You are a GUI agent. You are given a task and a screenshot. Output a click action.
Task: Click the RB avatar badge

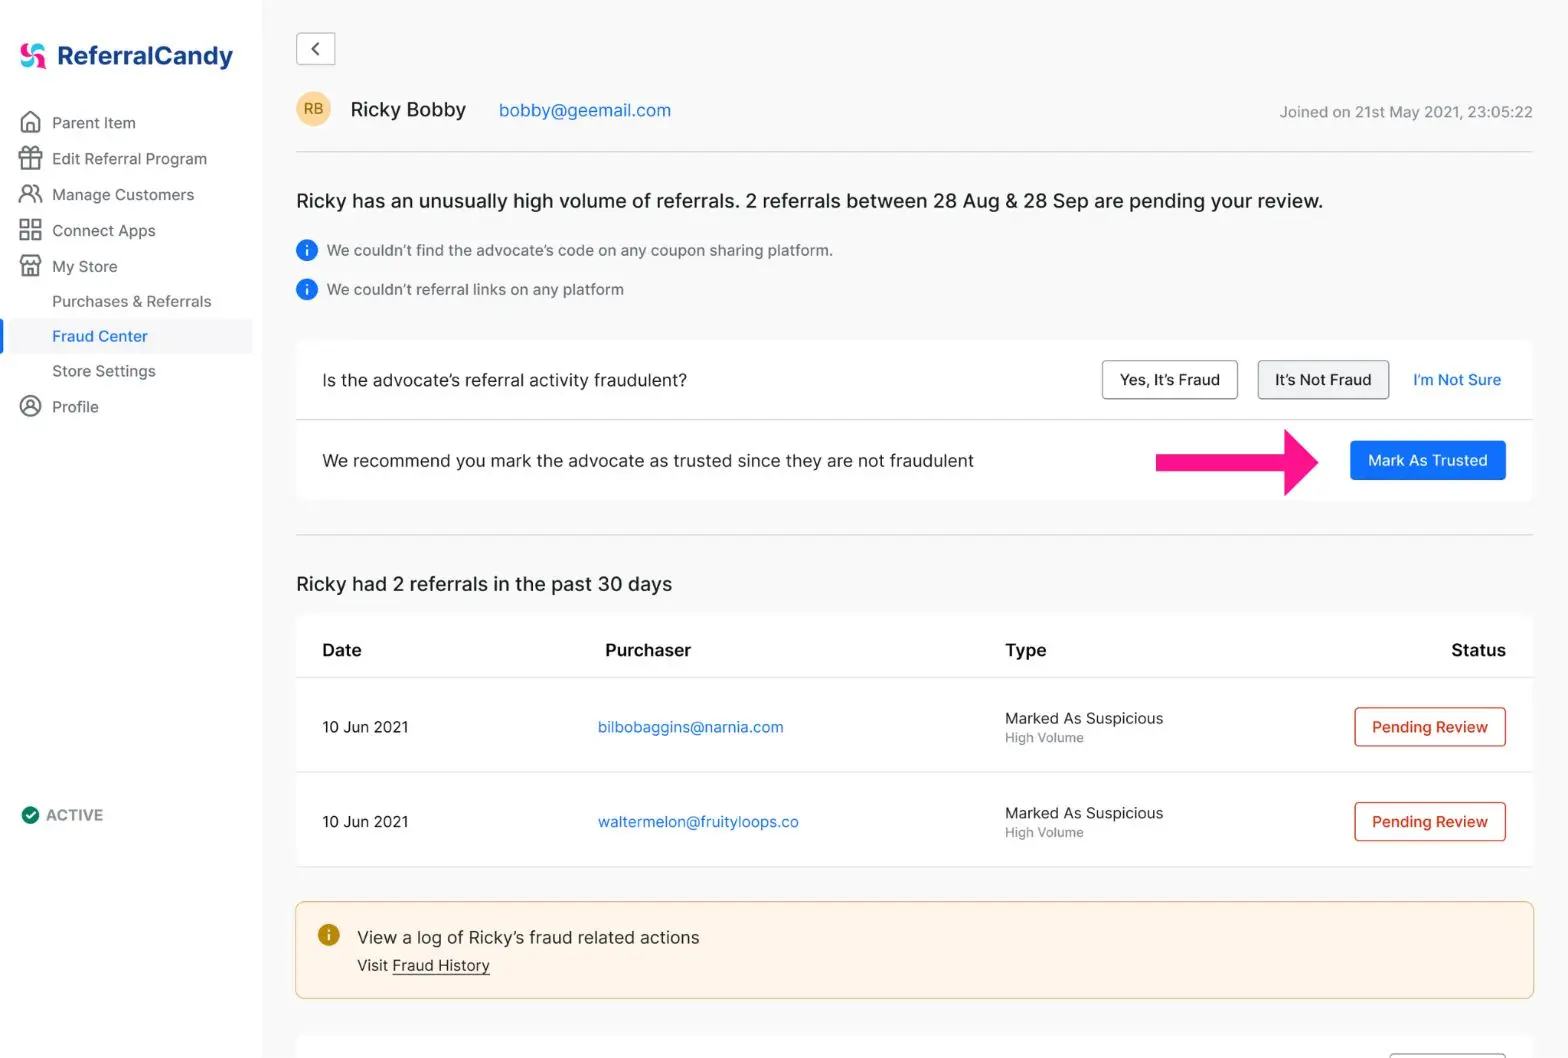pos(313,109)
